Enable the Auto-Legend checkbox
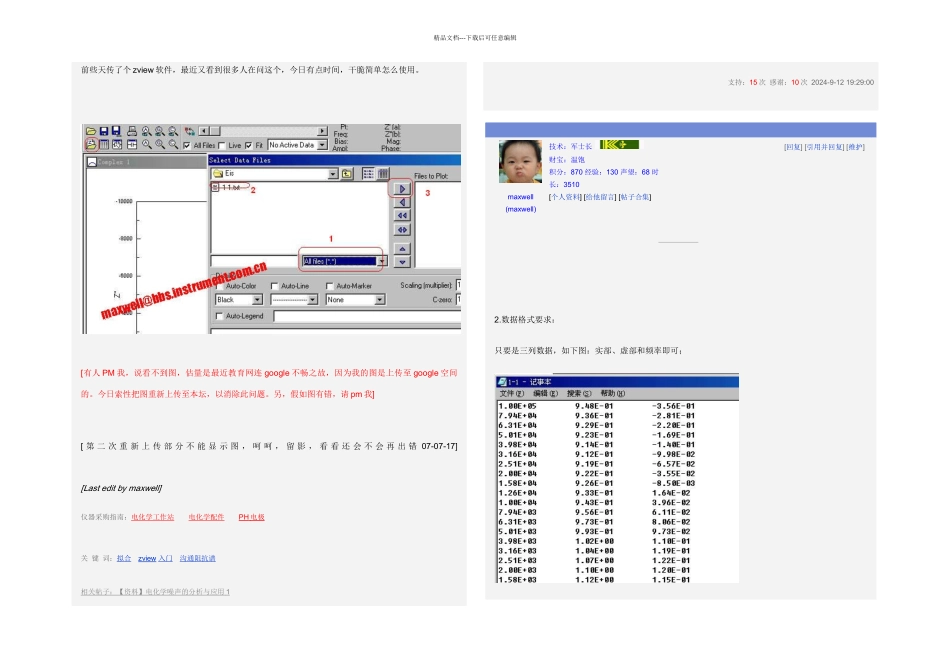Image resolution: width=950 pixels, height=672 pixels. [x=219, y=316]
